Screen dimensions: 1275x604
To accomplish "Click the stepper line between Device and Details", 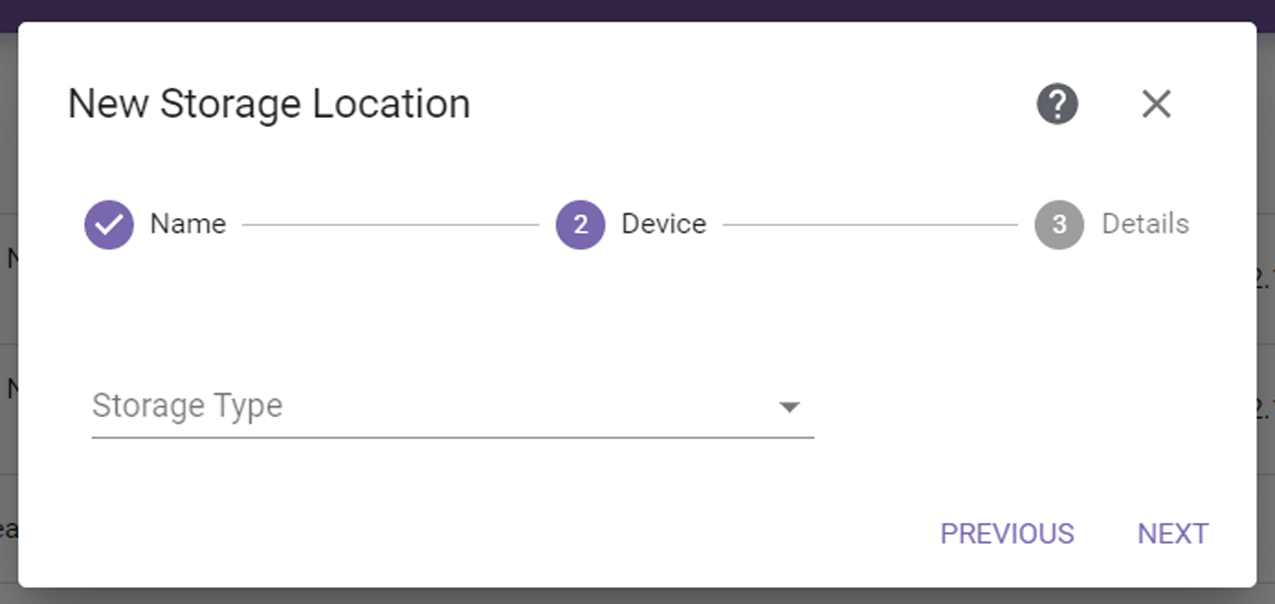I will click(x=870, y=225).
